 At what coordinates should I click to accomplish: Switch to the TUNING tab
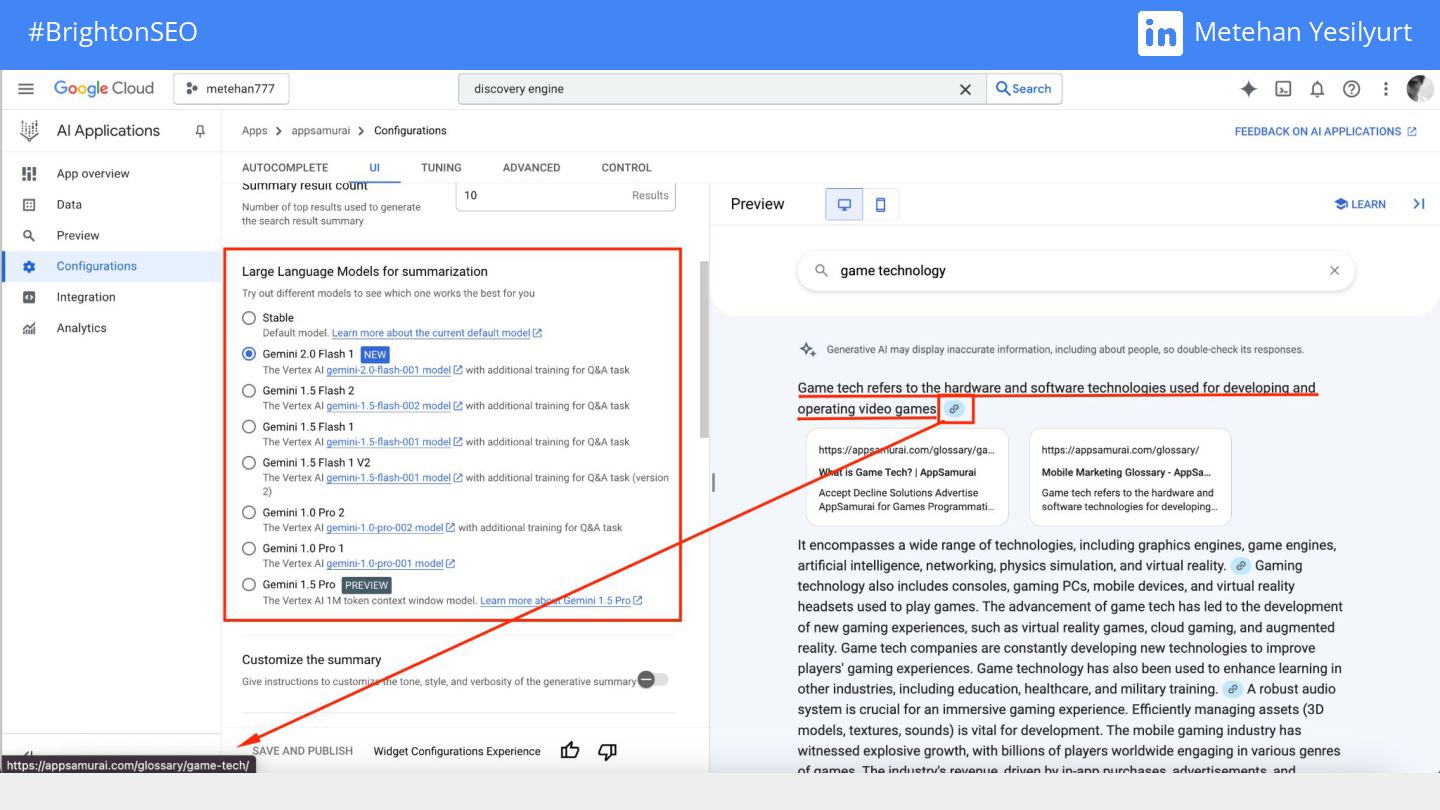[441, 168]
